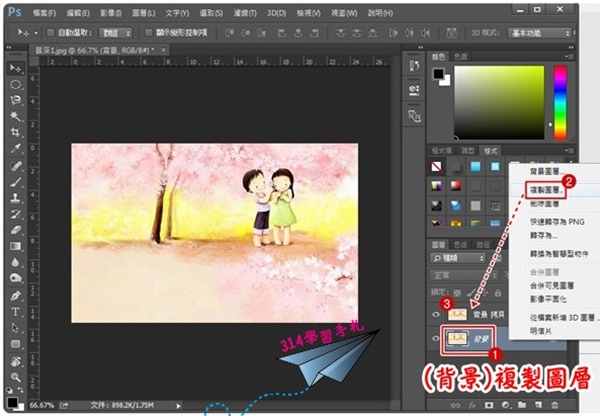Select the Eyedropper tool
This screenshot has width=600, height=416.
point(15,148)
